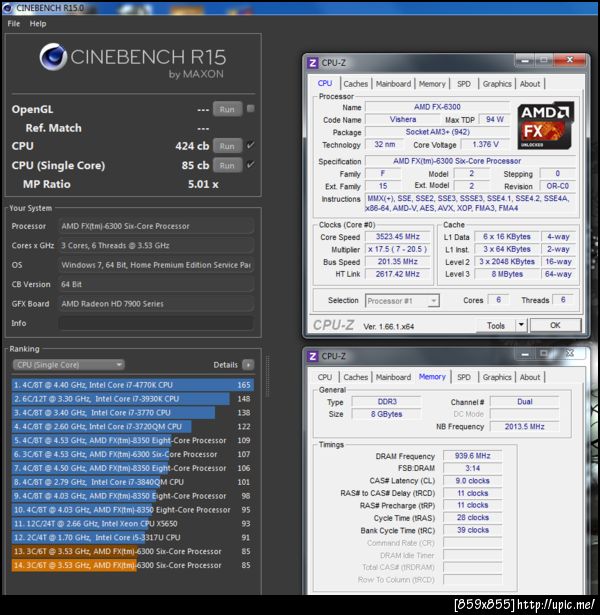Run the CPU (Single Core) benchmark
The height and width of the screenshot is (615, 600).
(x=227, y=165)
